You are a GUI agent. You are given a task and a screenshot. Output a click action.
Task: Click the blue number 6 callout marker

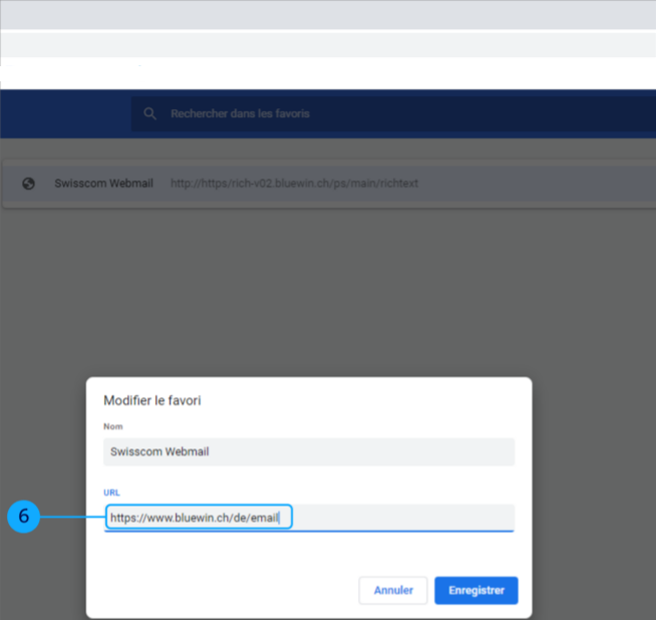[x=24, y=517]
